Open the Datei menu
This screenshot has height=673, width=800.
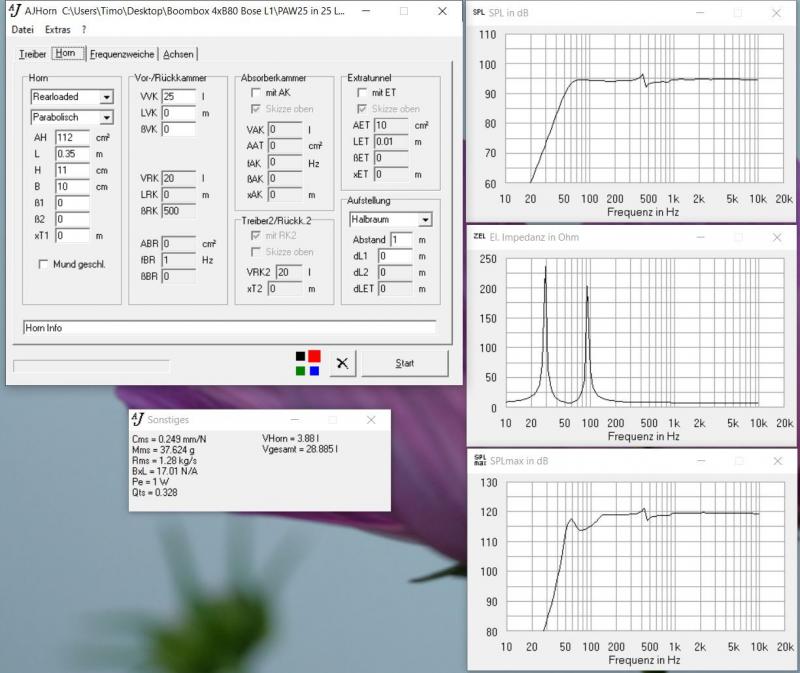[x=23, y=30]
